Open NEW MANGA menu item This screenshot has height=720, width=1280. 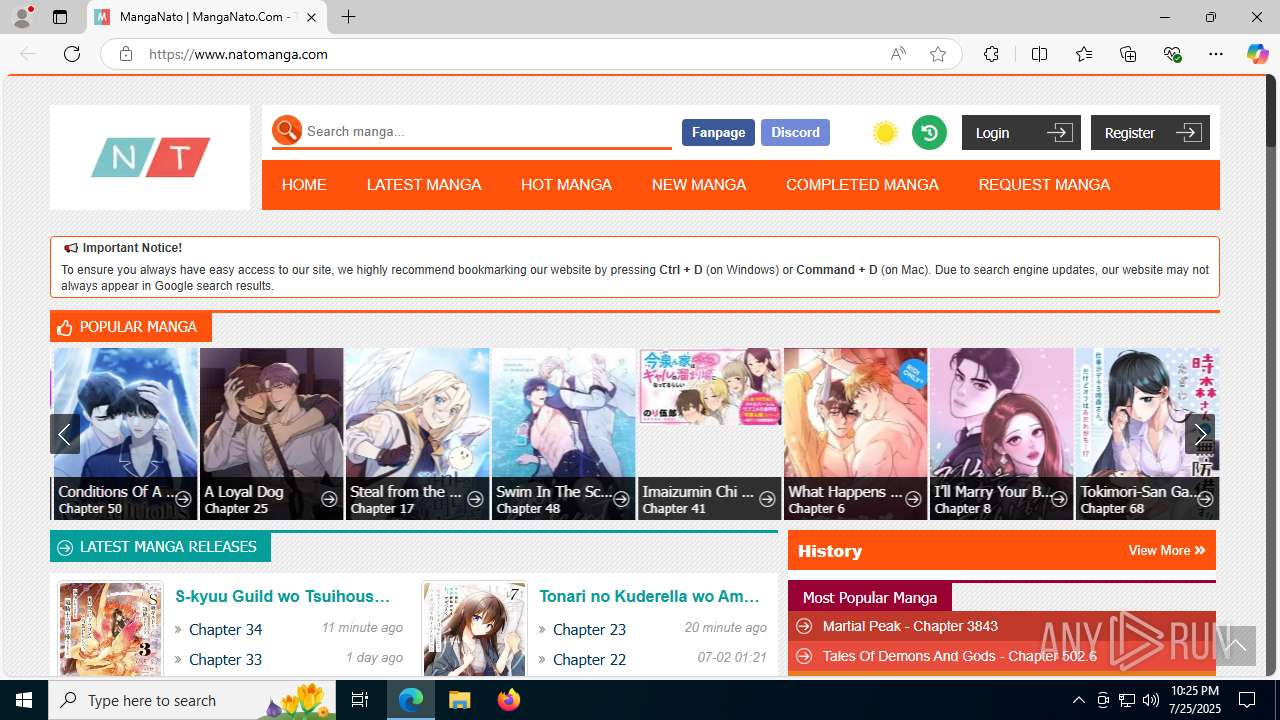tap(699, 185)
